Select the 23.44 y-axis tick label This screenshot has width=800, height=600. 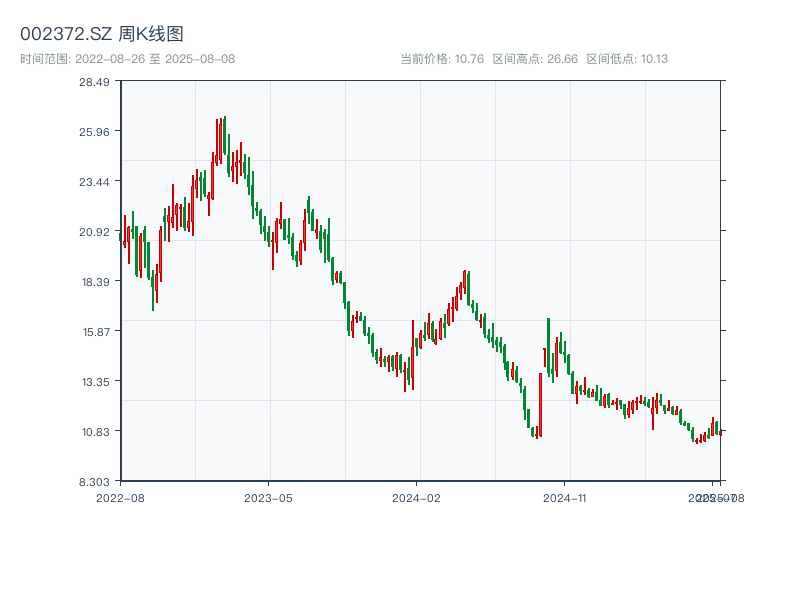click(x=95, y=181)
